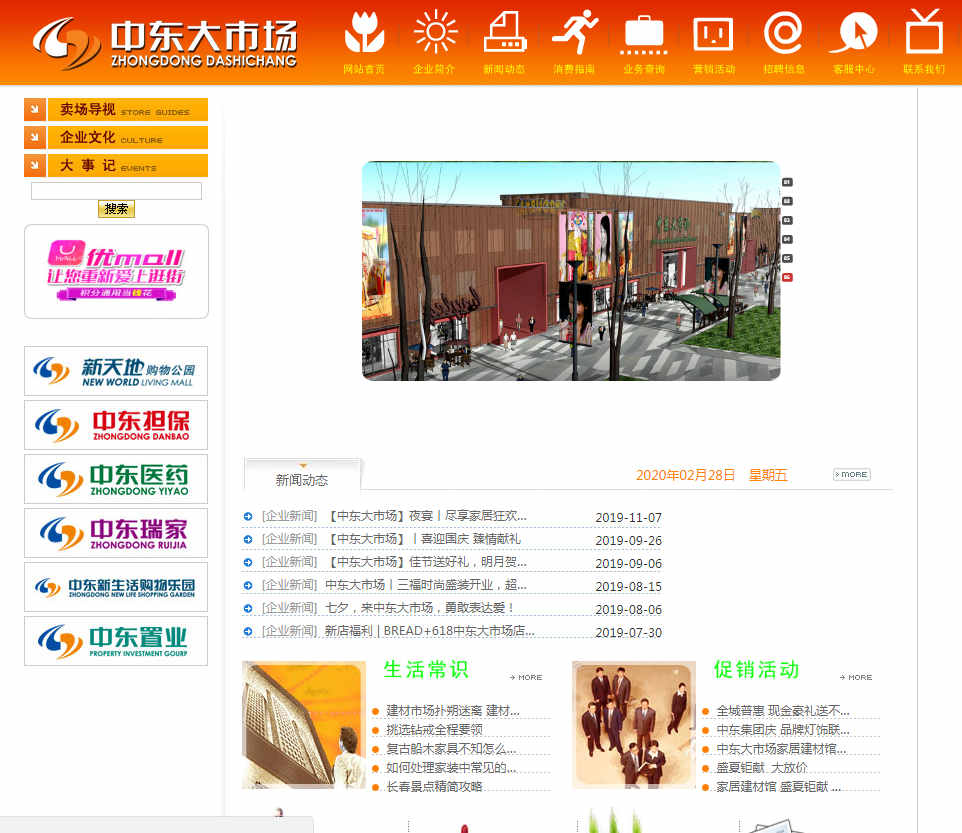Image resolution: width=962 pixels, height=833 pixels.
Task: Open the 中东瑞家 Zhongdong Ruijia banner
Action: [x=116, y=533]
